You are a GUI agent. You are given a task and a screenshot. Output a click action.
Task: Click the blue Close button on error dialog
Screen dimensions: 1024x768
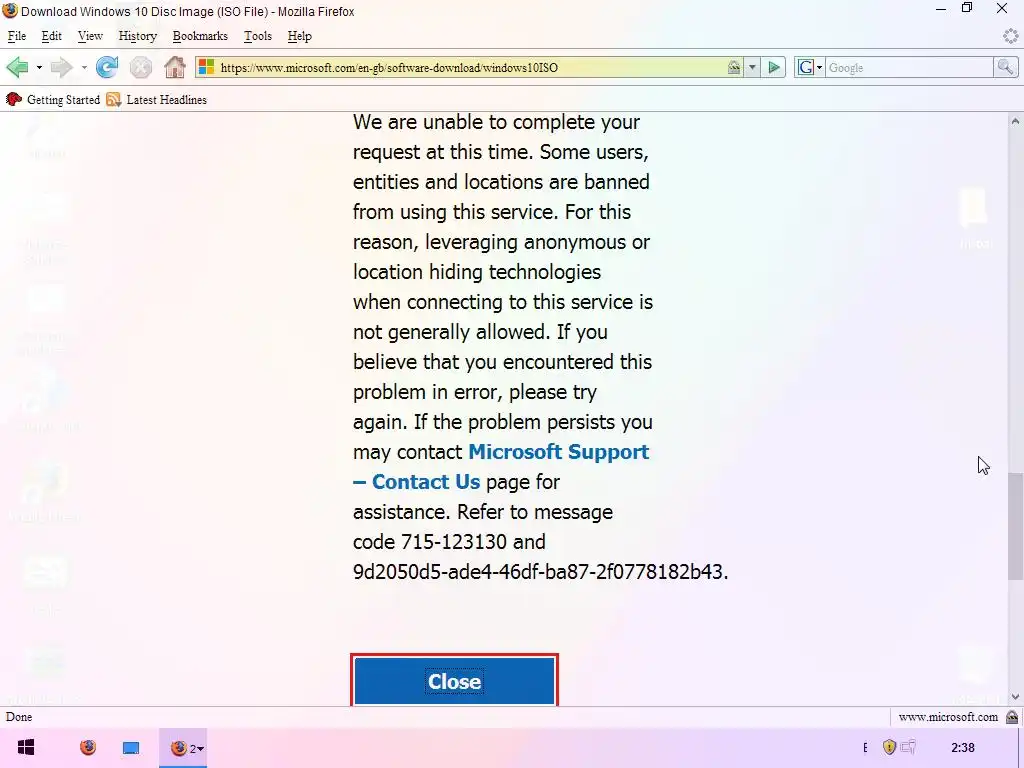pyautogui.click(x=455, y=680)
